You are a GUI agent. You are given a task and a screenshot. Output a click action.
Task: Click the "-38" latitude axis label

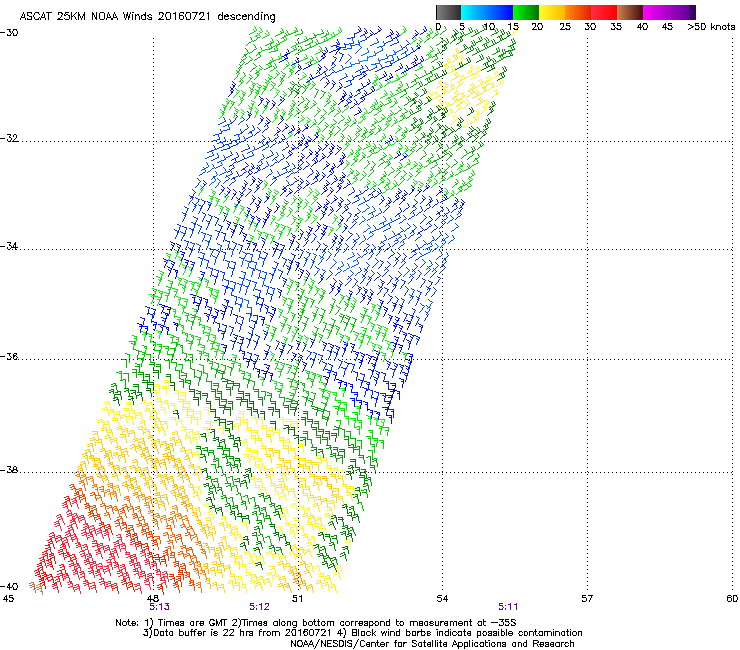point(9,470)
